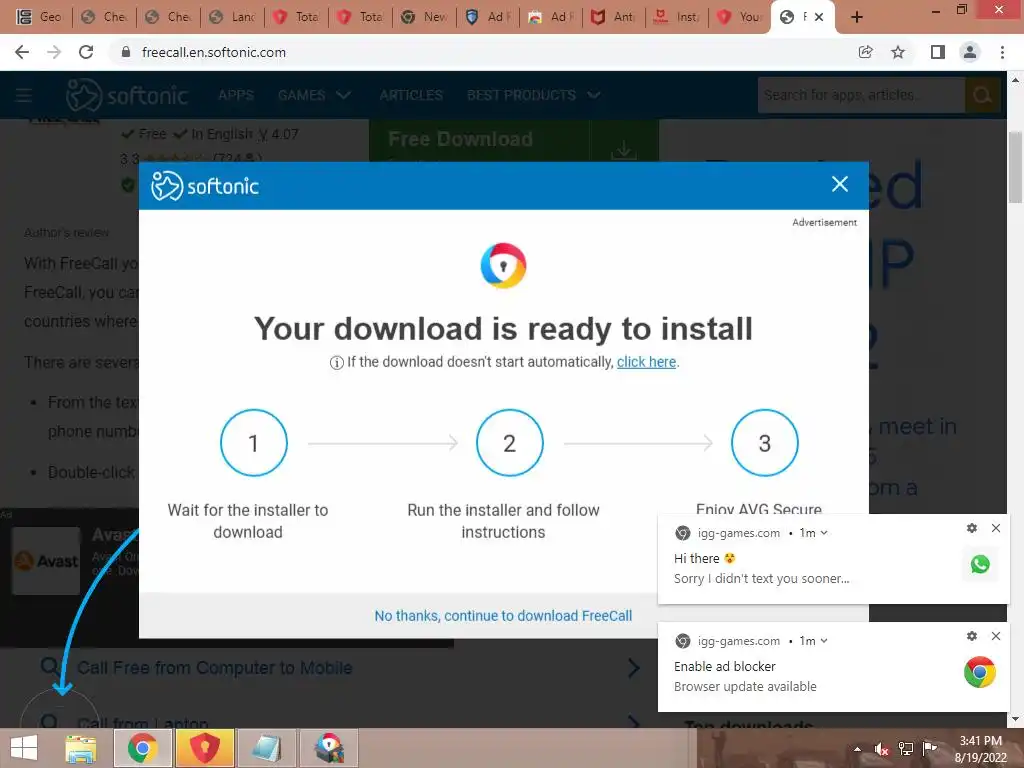Screen dimensions: 1024x768
Task: Switch to the 'Geo' tab
Action: (39, 17)
